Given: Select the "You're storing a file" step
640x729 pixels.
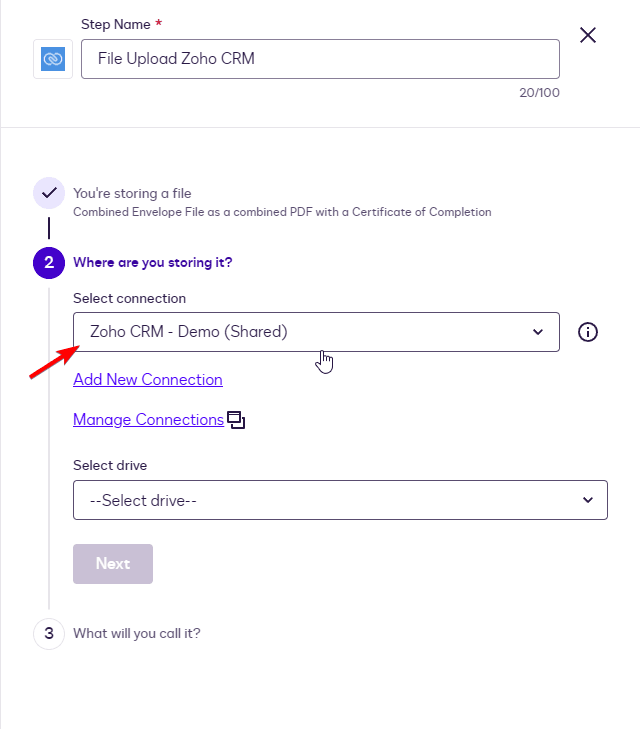Looking at the screenshot, I should [x=132, y=193].
